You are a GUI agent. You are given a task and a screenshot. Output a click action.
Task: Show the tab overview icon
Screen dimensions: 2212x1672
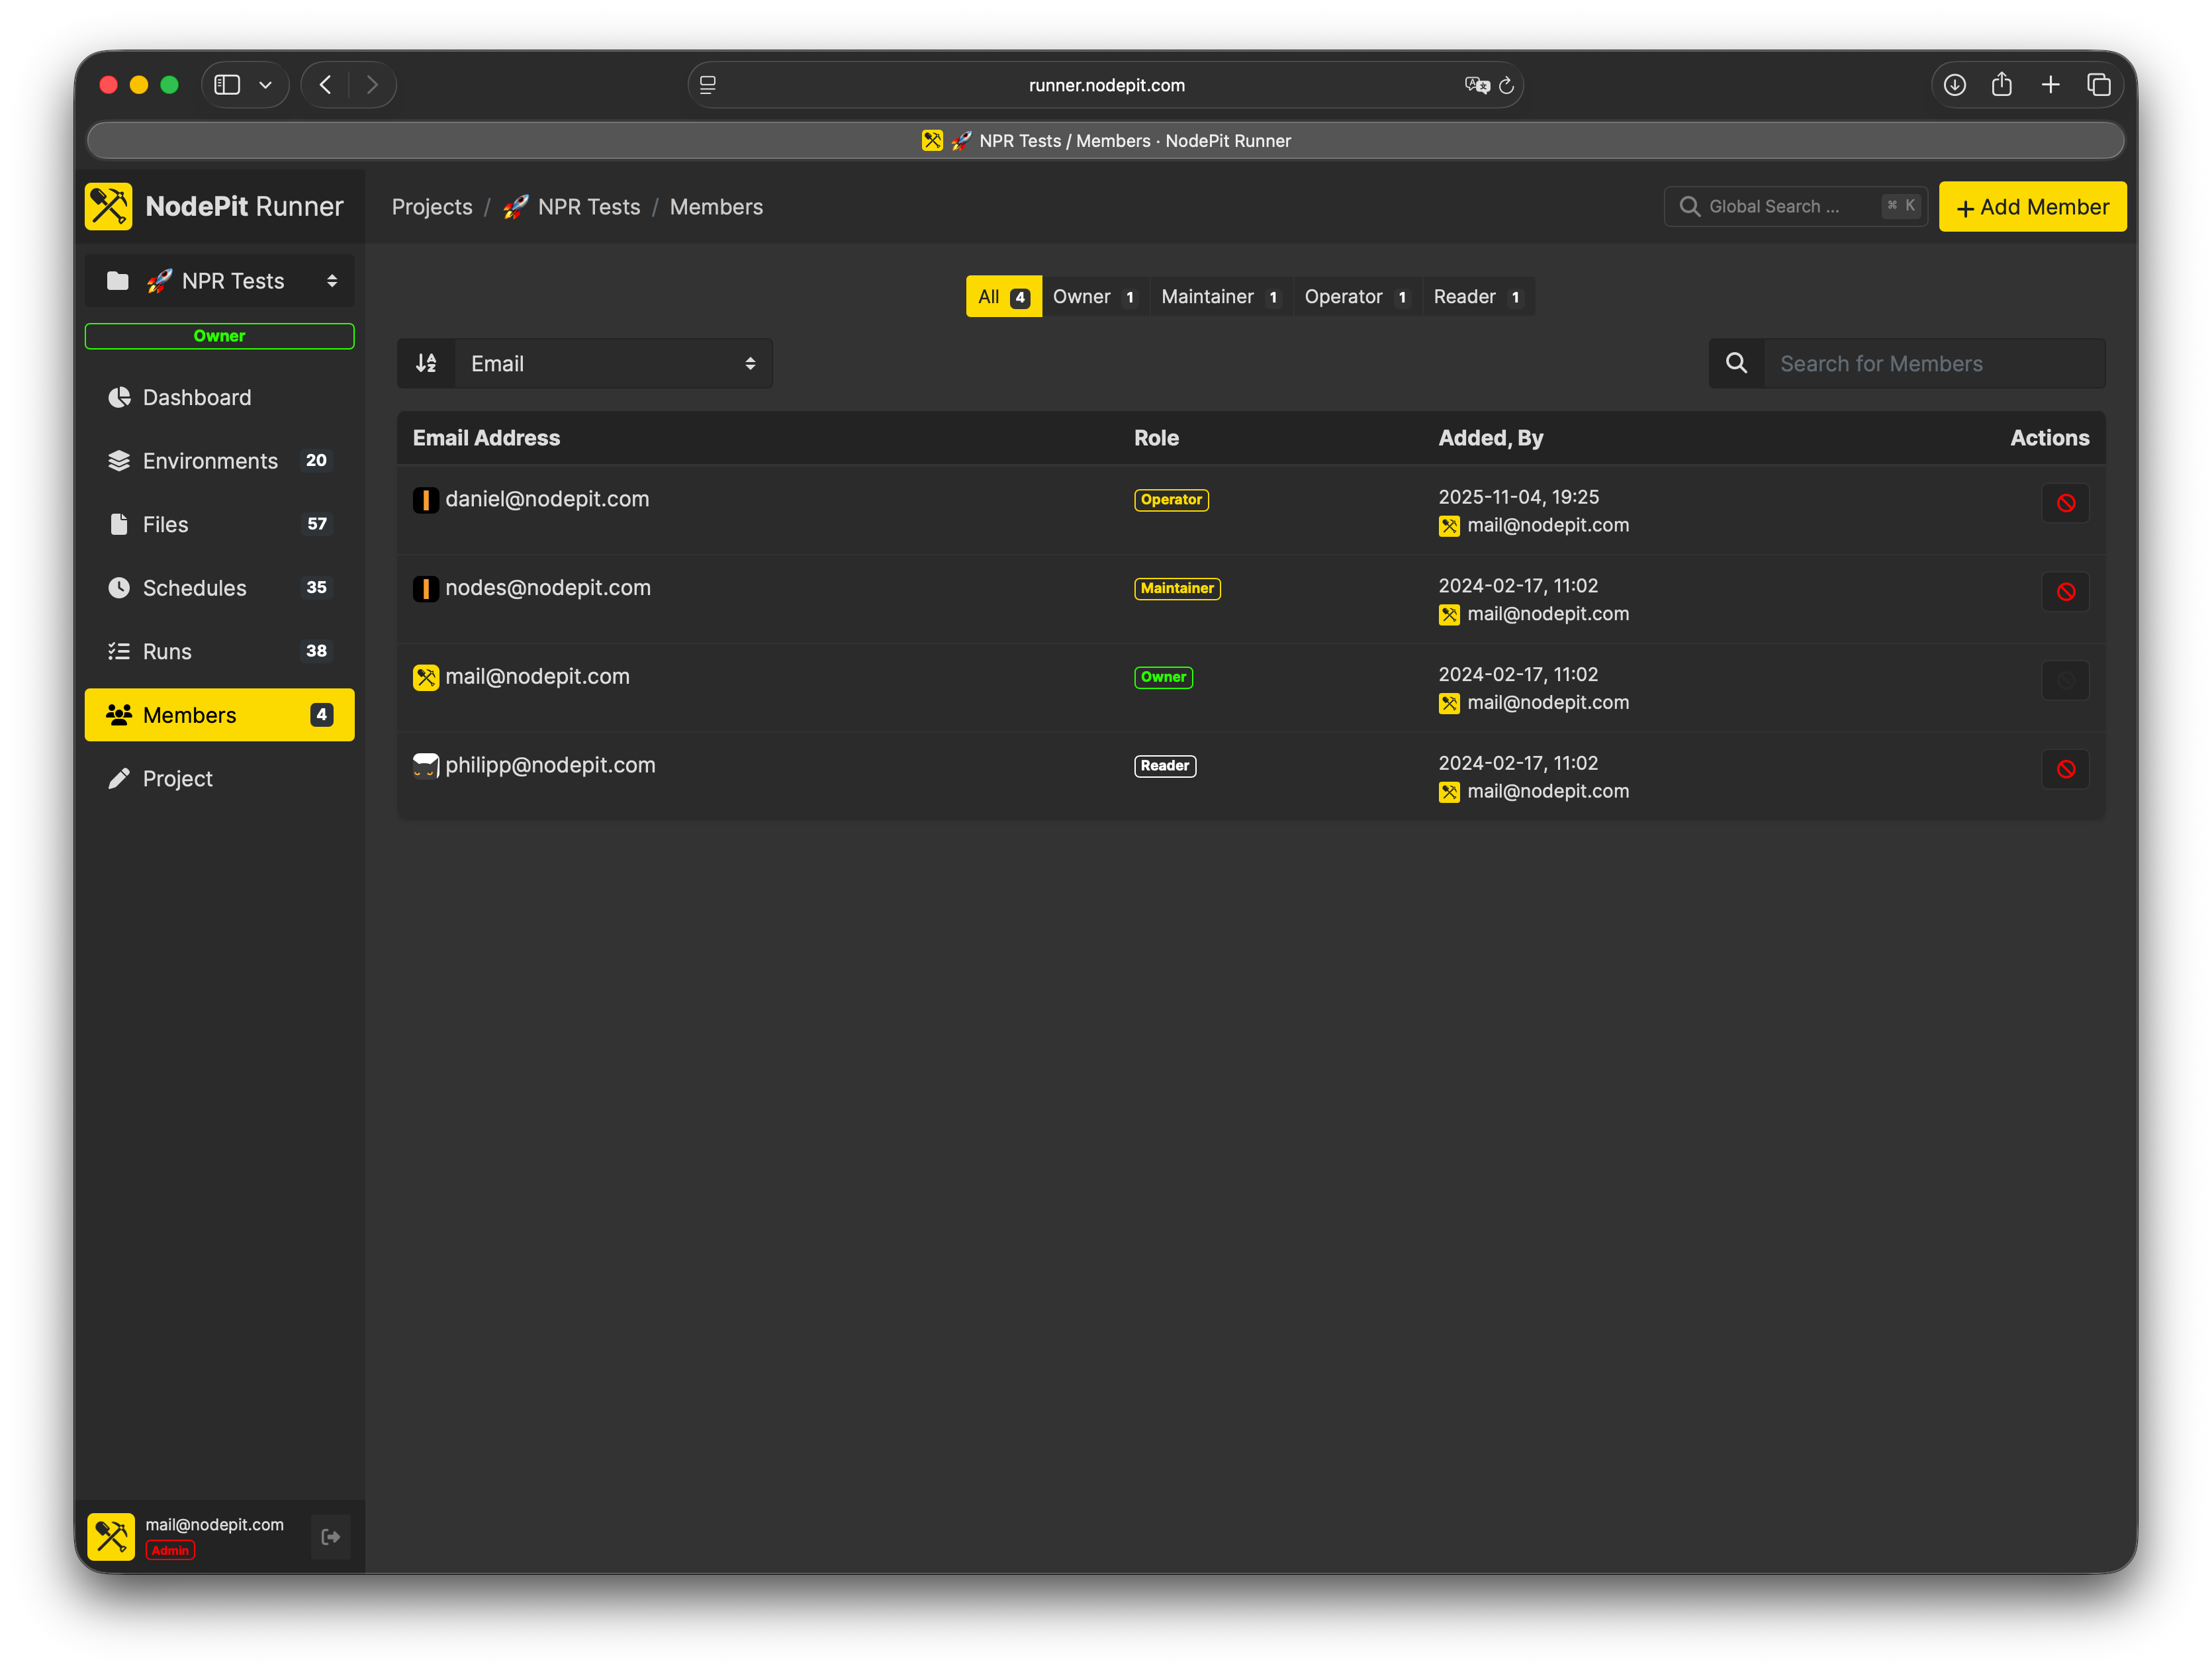click(x=2099, y=85)
